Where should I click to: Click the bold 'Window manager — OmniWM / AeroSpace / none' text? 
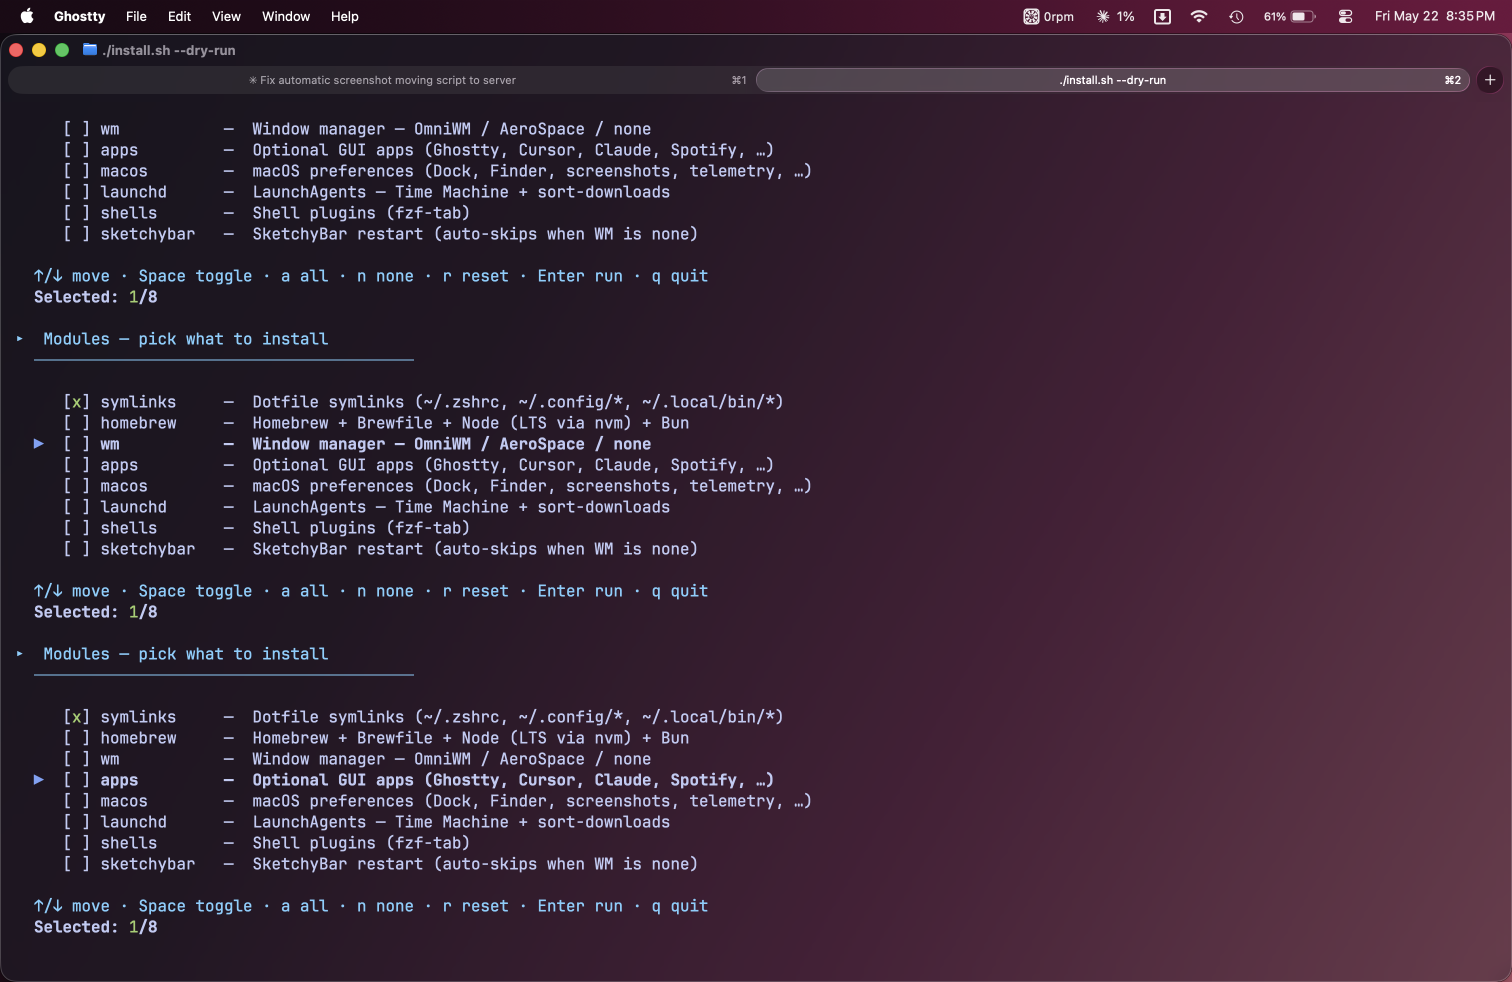pos(452,444)
